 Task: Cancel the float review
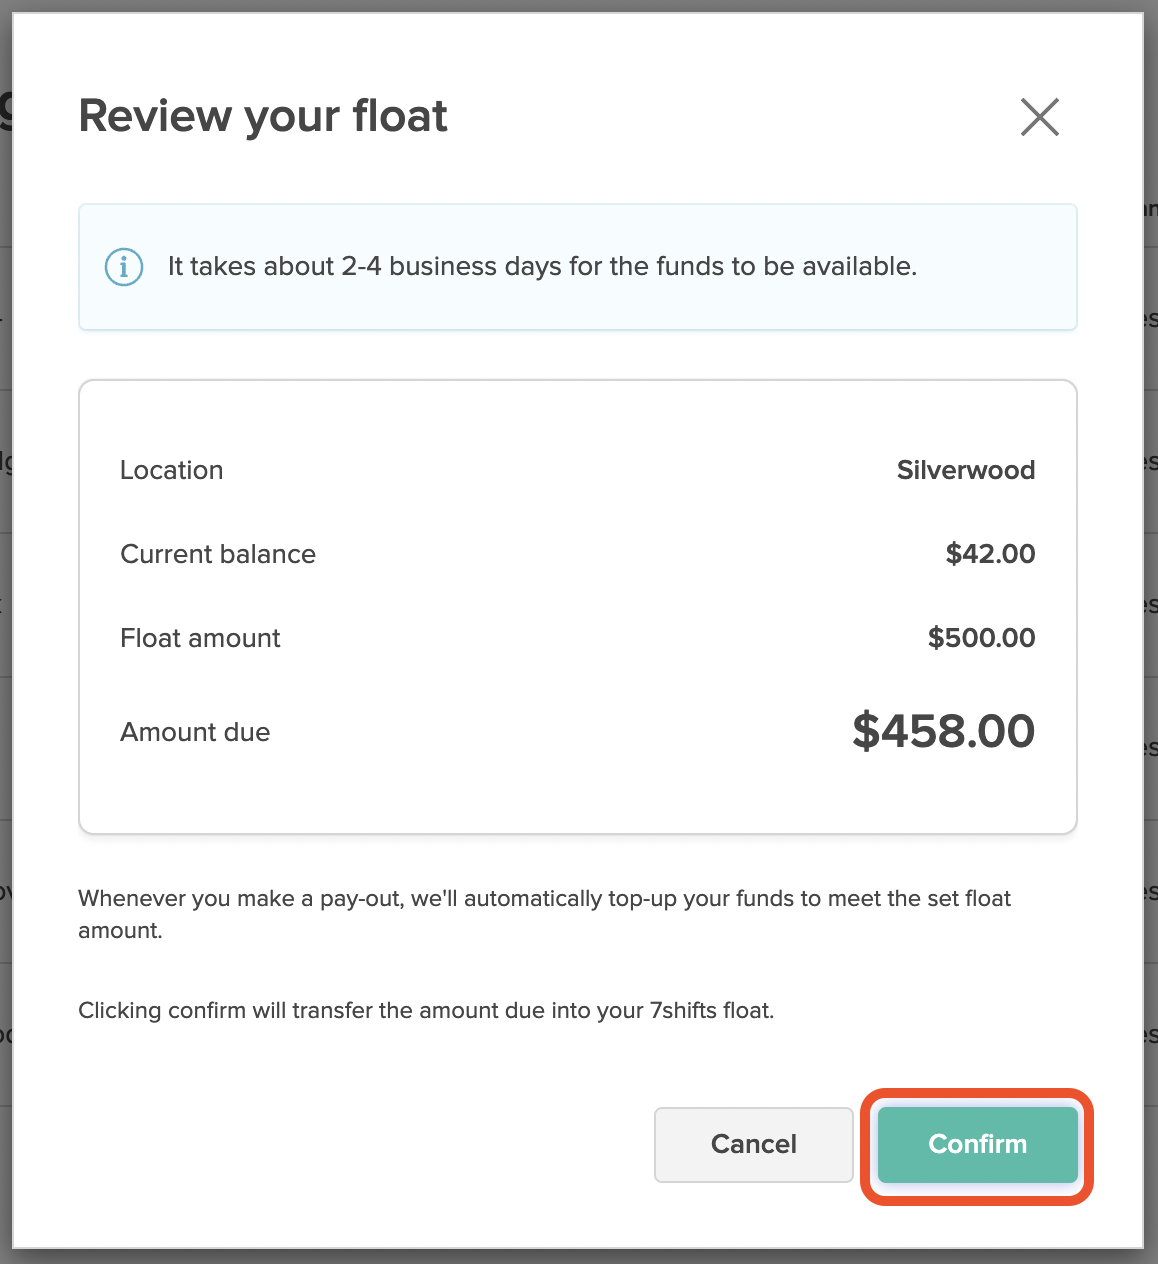[x=754, y=1144]
